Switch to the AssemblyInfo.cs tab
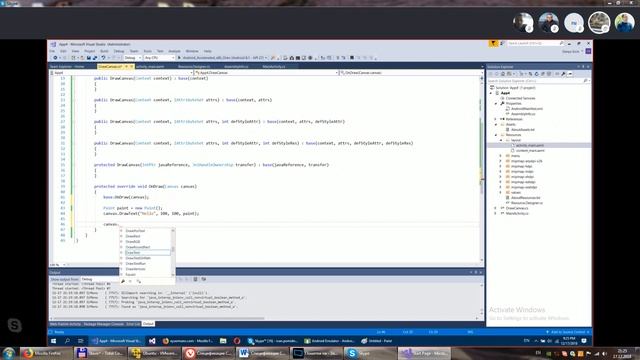 tap(236, 67)
